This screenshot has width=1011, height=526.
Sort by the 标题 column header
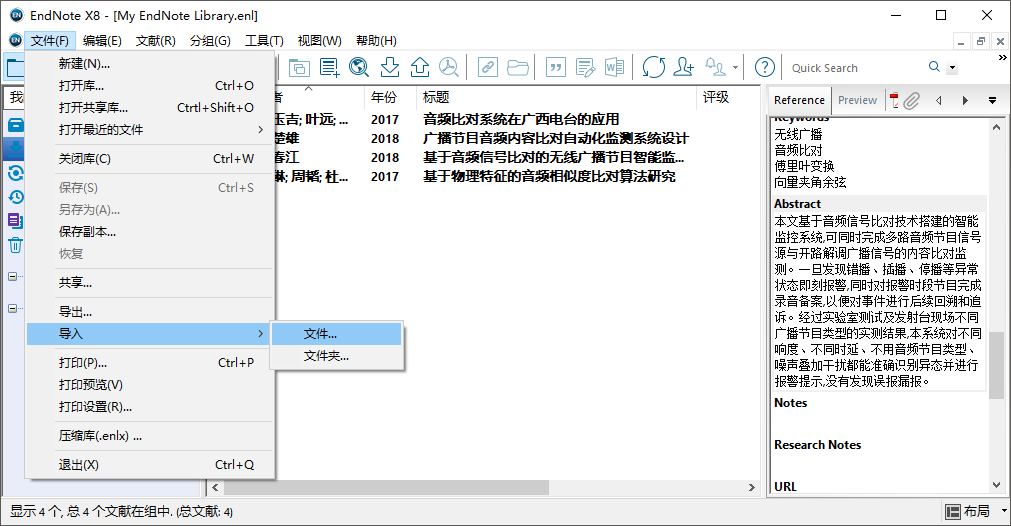point(556,97)
